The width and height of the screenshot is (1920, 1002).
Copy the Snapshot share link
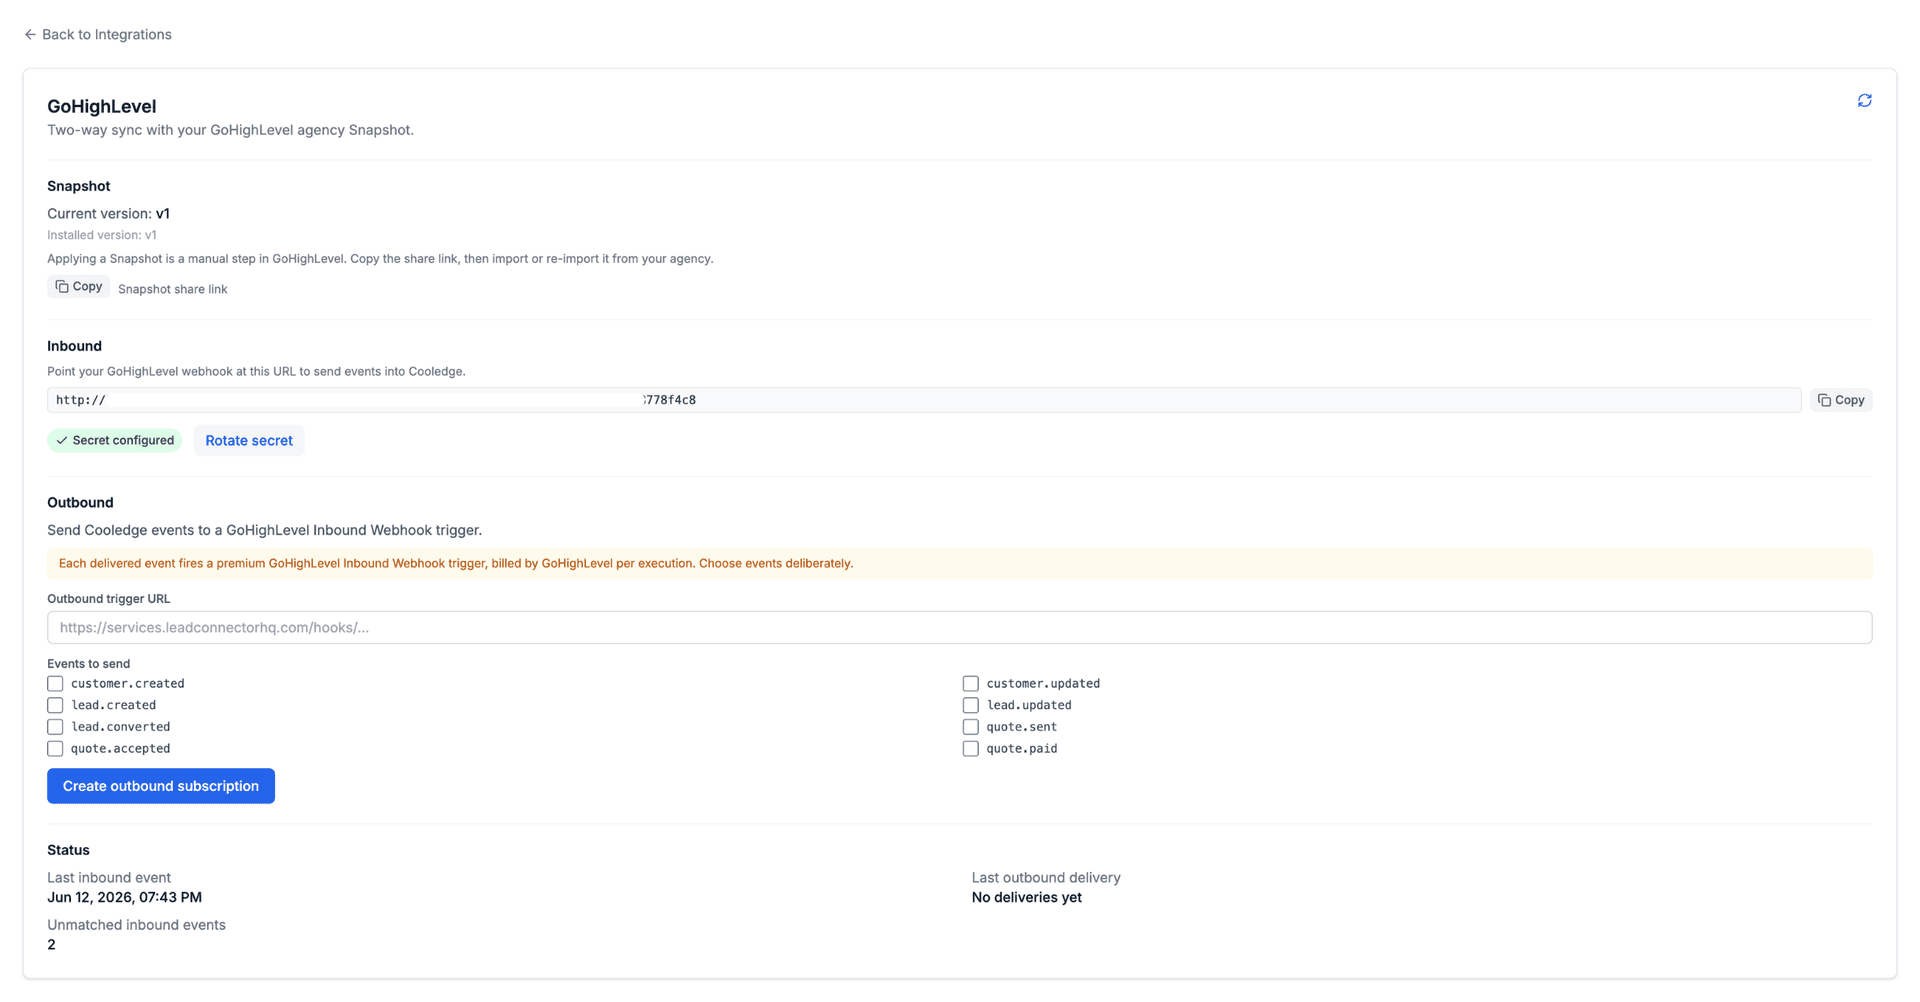click(79, 287)
